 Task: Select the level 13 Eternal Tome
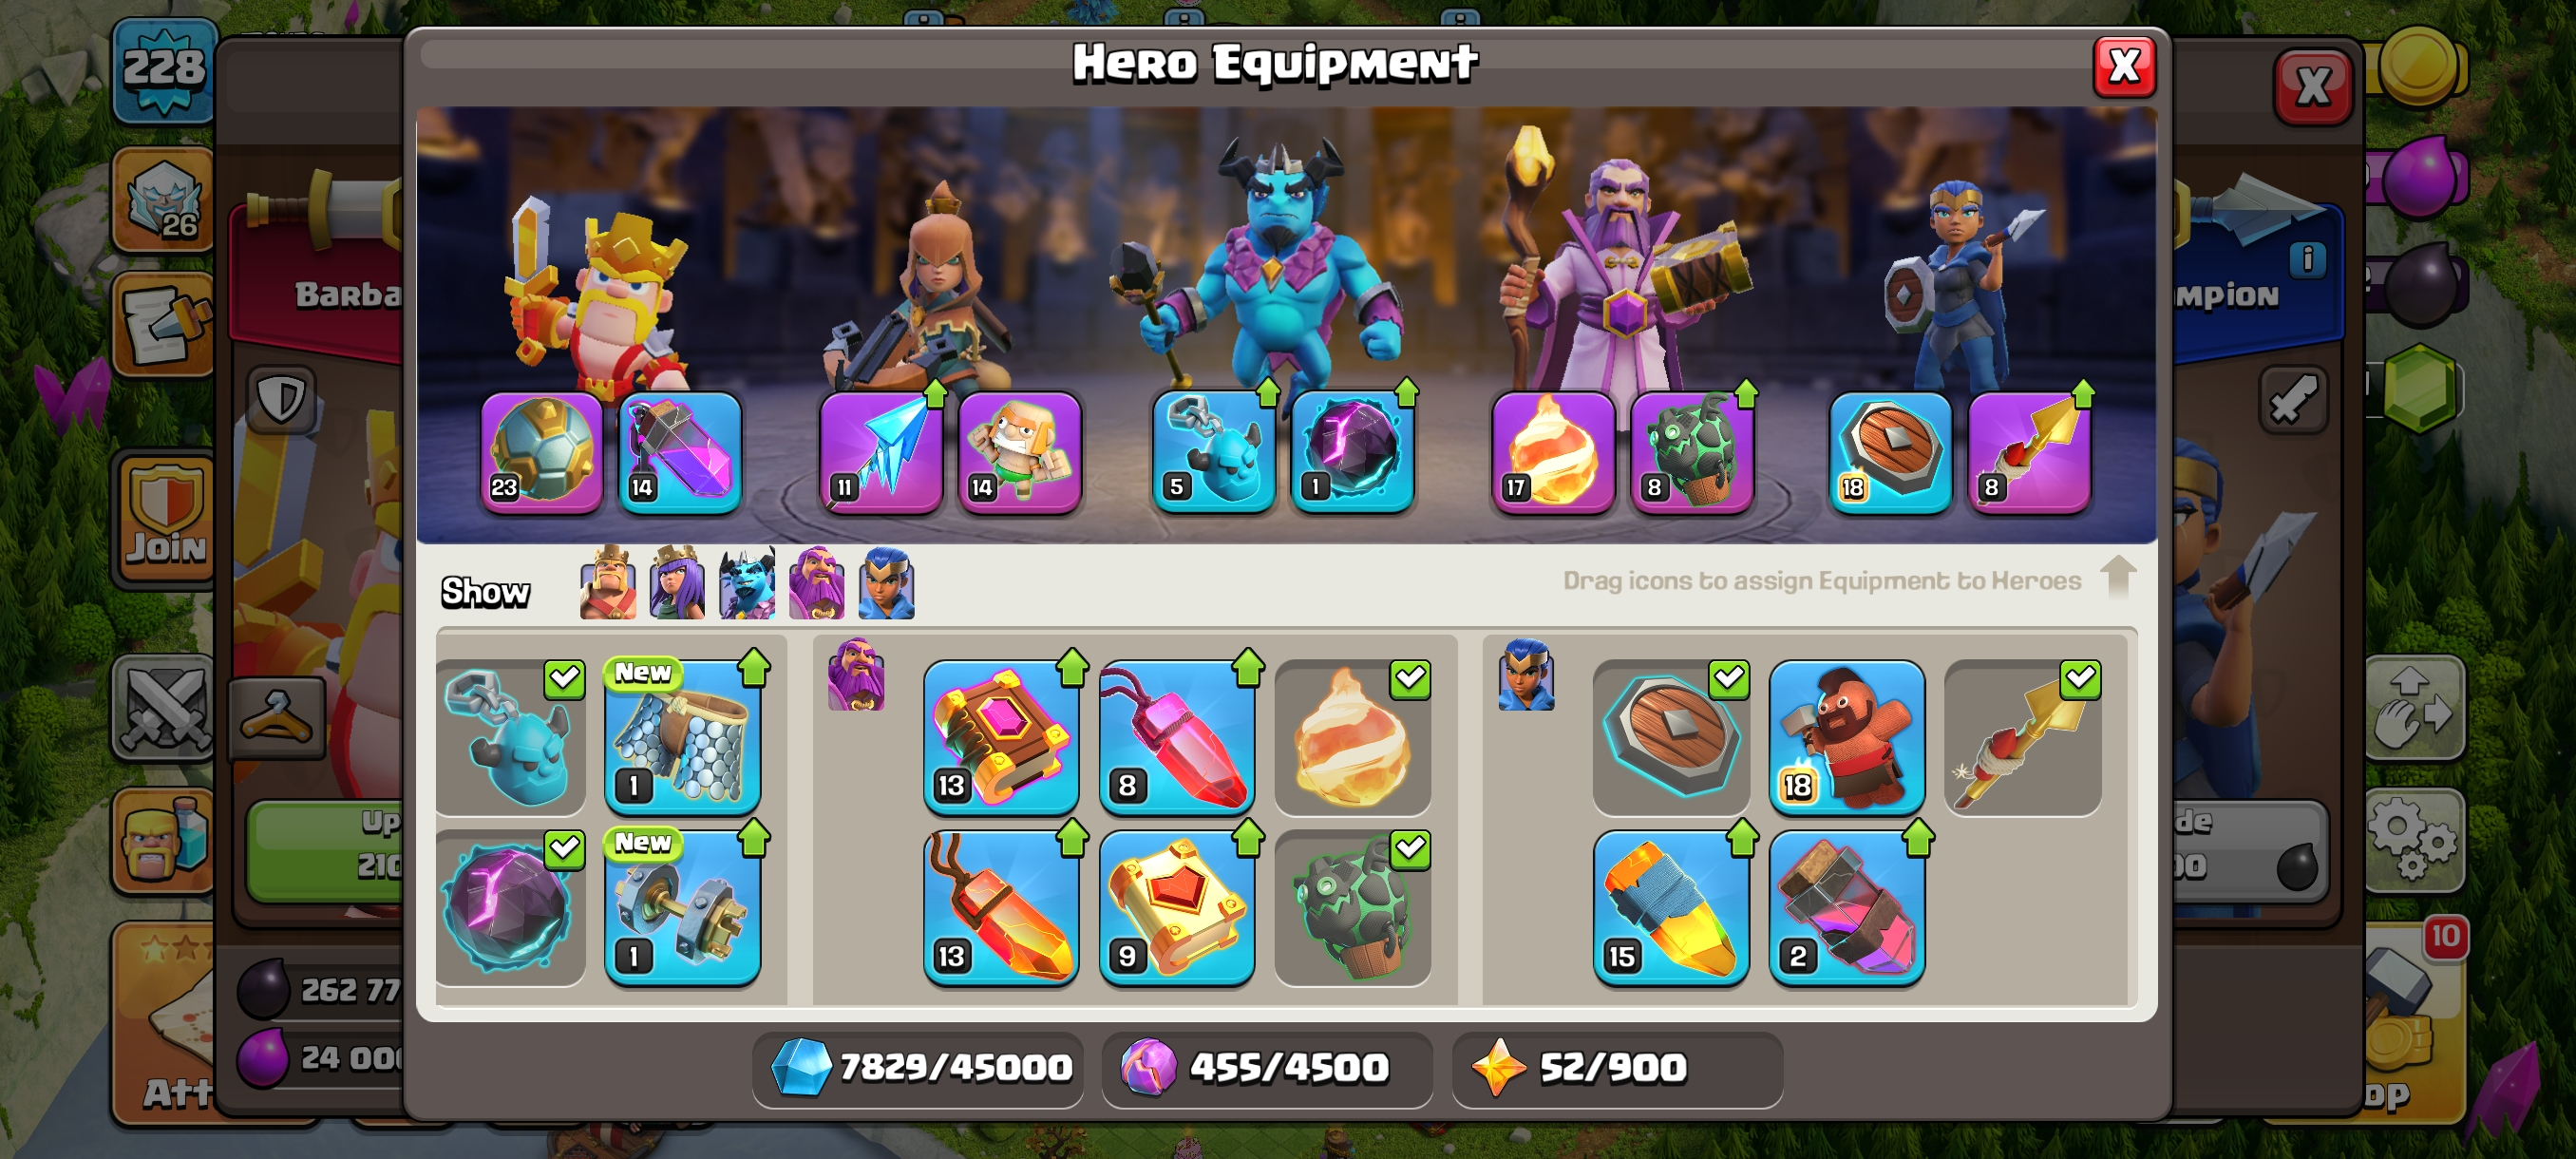[1001, 737]
